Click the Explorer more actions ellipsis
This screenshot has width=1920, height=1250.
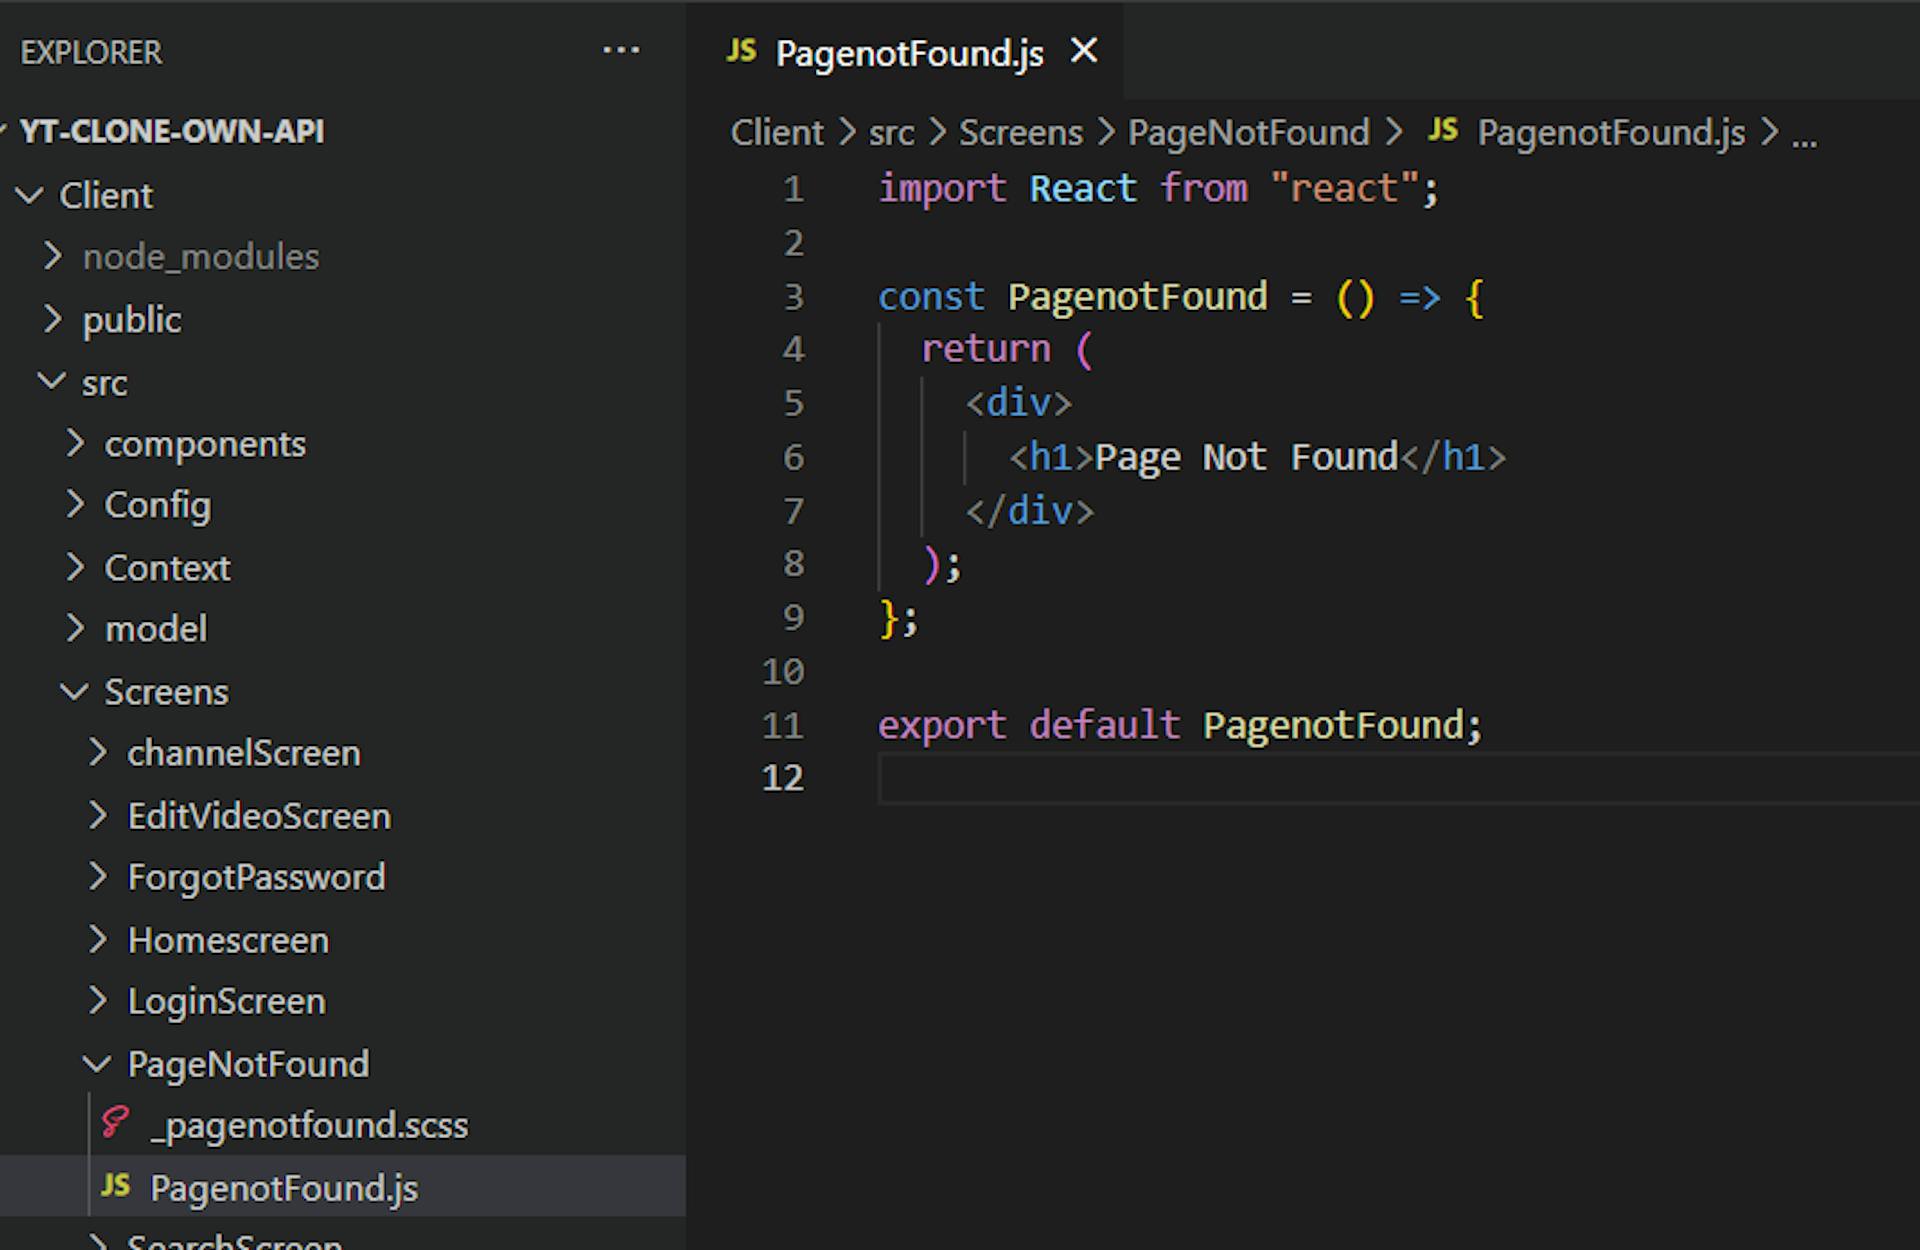pyautogui.click(x=620, y=50)
